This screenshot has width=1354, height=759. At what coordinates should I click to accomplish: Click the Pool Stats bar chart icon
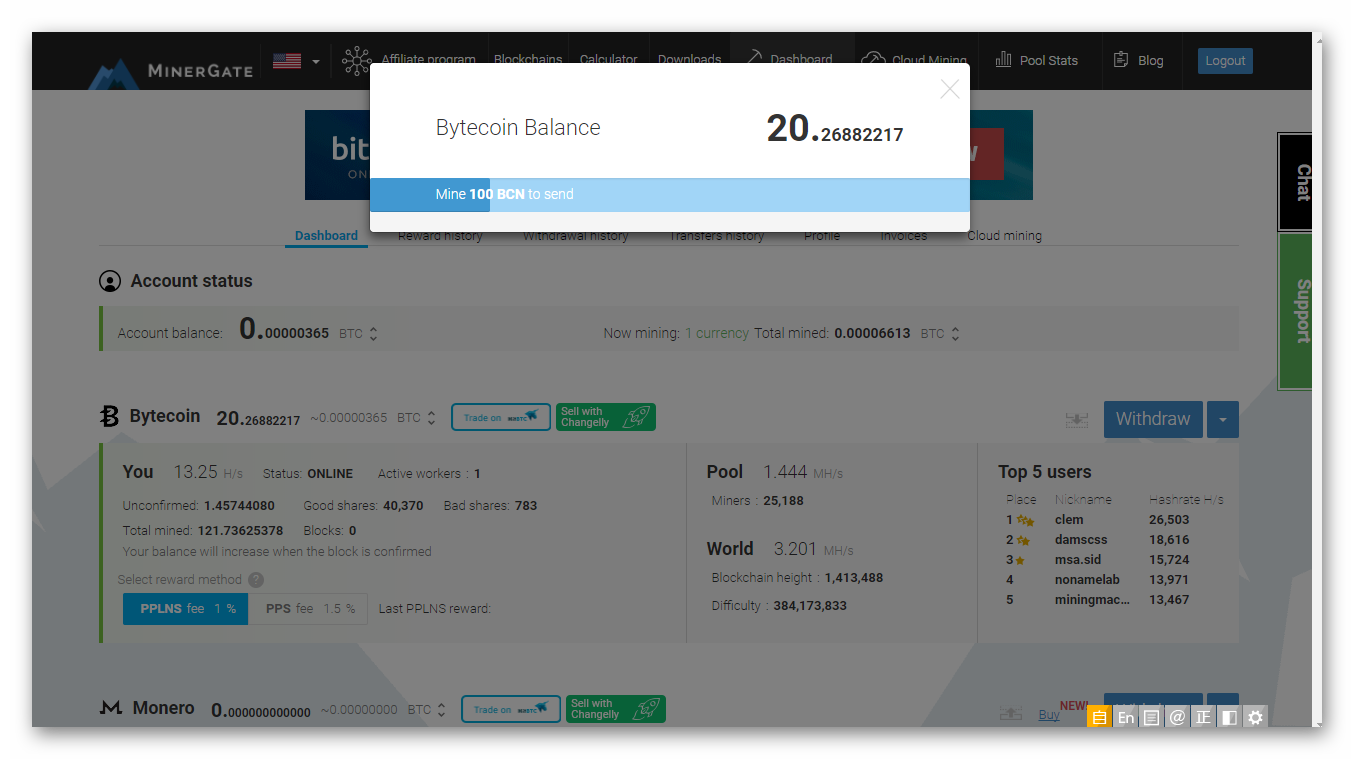(1003, 60)
